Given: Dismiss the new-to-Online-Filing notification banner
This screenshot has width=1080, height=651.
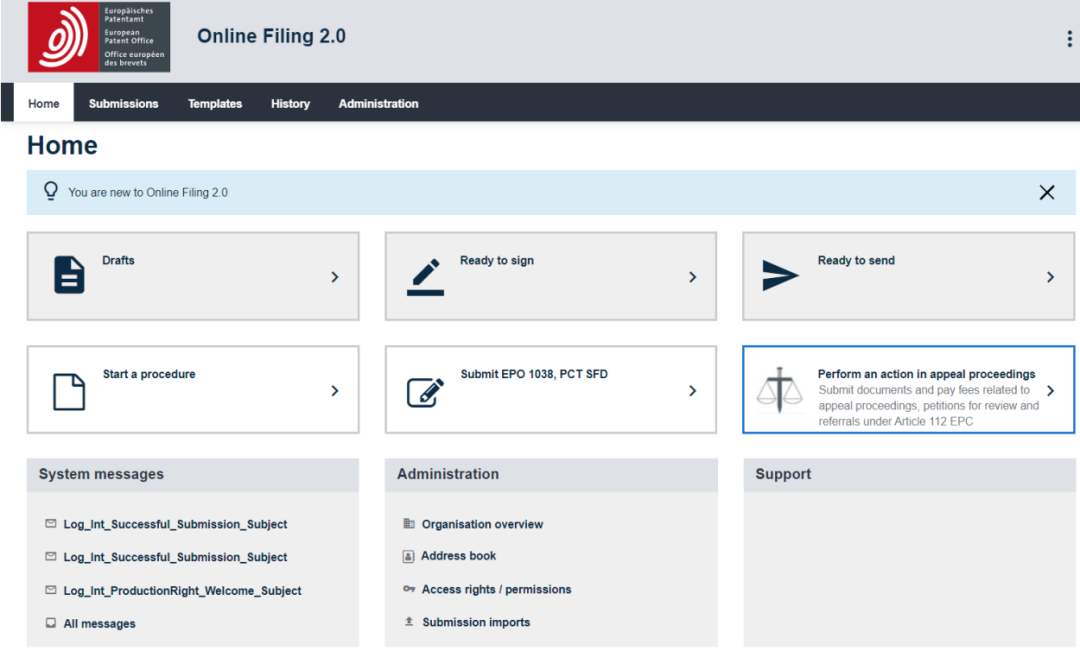Looking at the screenshot, I should [1047, 192].
